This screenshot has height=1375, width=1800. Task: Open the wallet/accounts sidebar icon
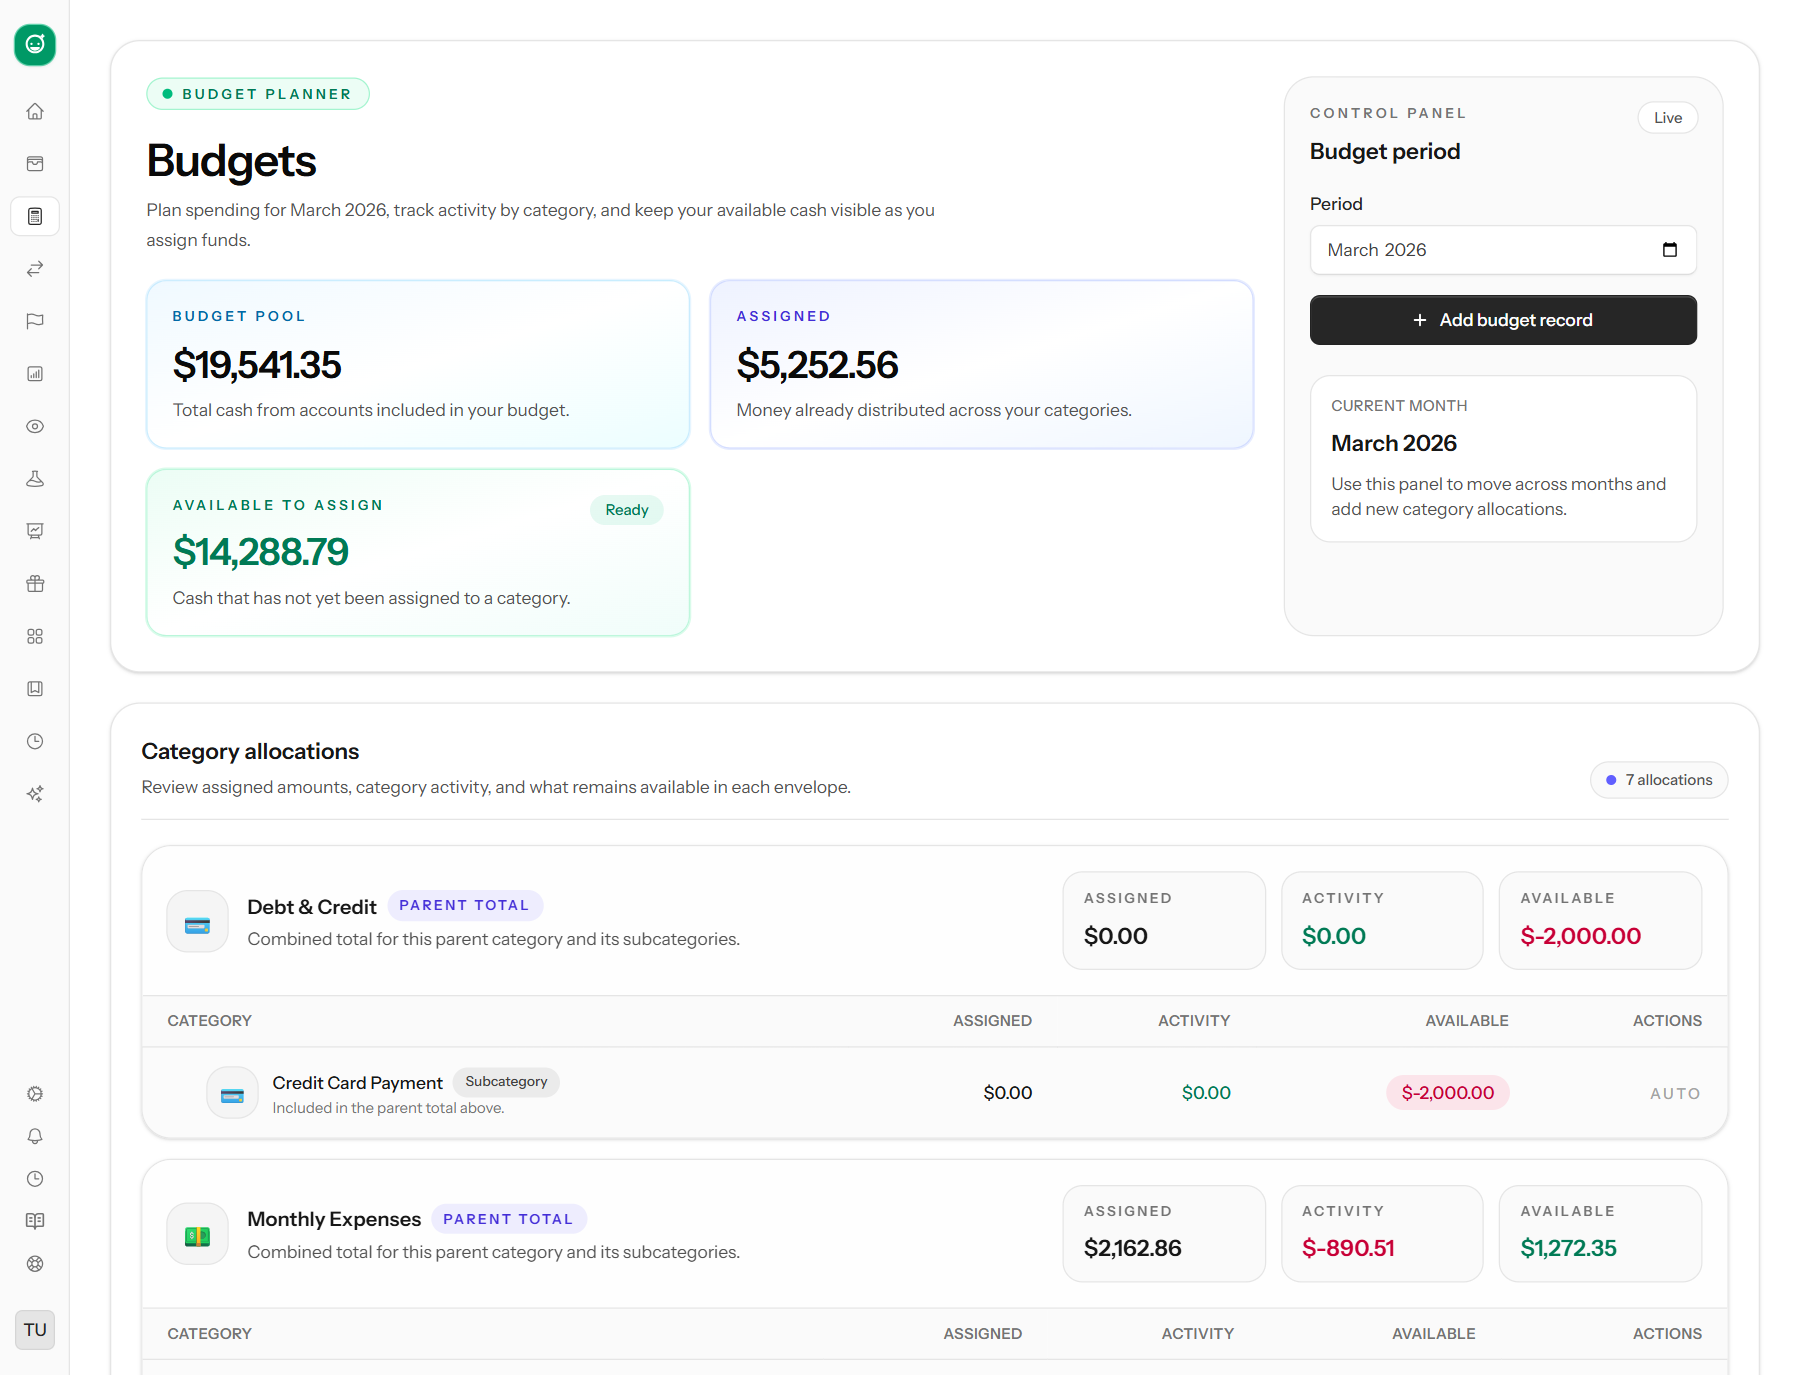35,164
